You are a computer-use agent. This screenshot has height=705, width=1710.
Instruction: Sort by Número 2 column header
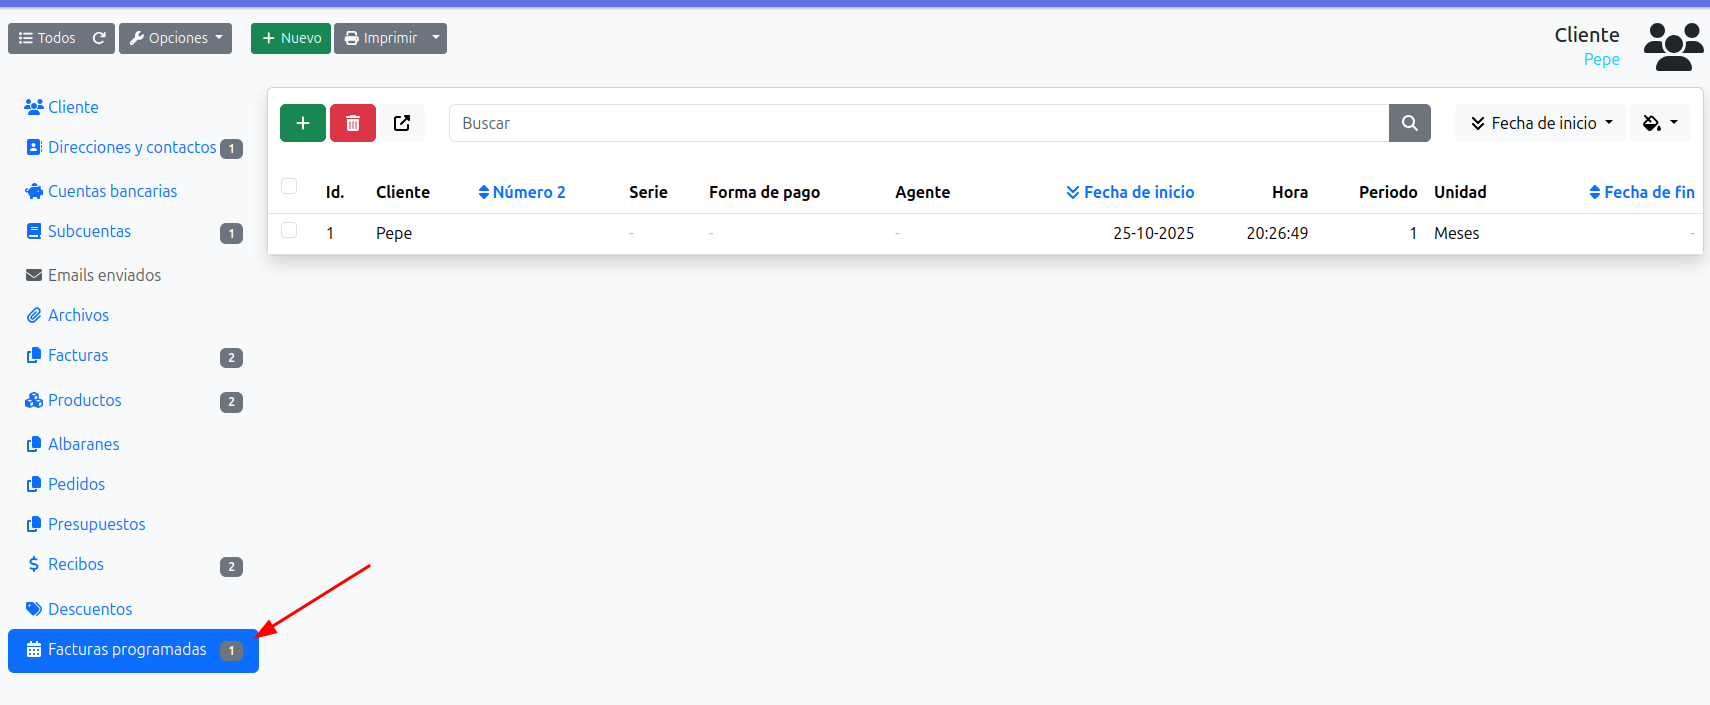(x=522, y=192)
